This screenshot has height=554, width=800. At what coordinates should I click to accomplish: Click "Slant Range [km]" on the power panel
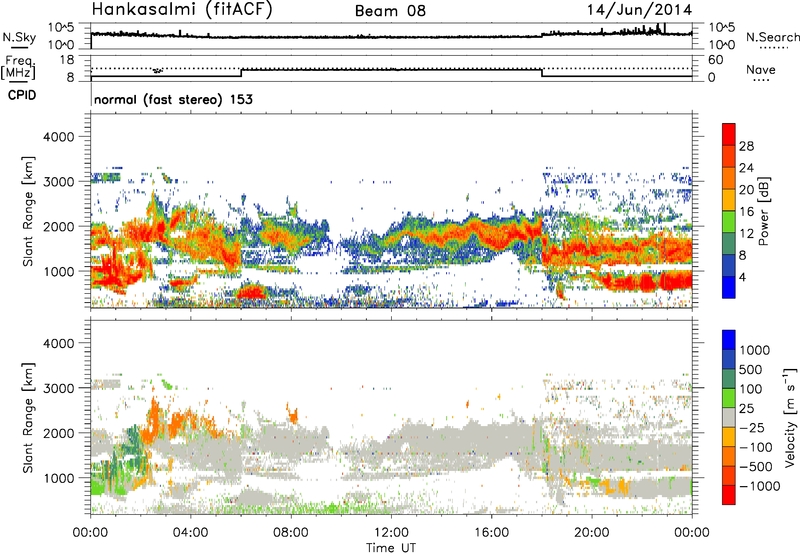[28, 211]
